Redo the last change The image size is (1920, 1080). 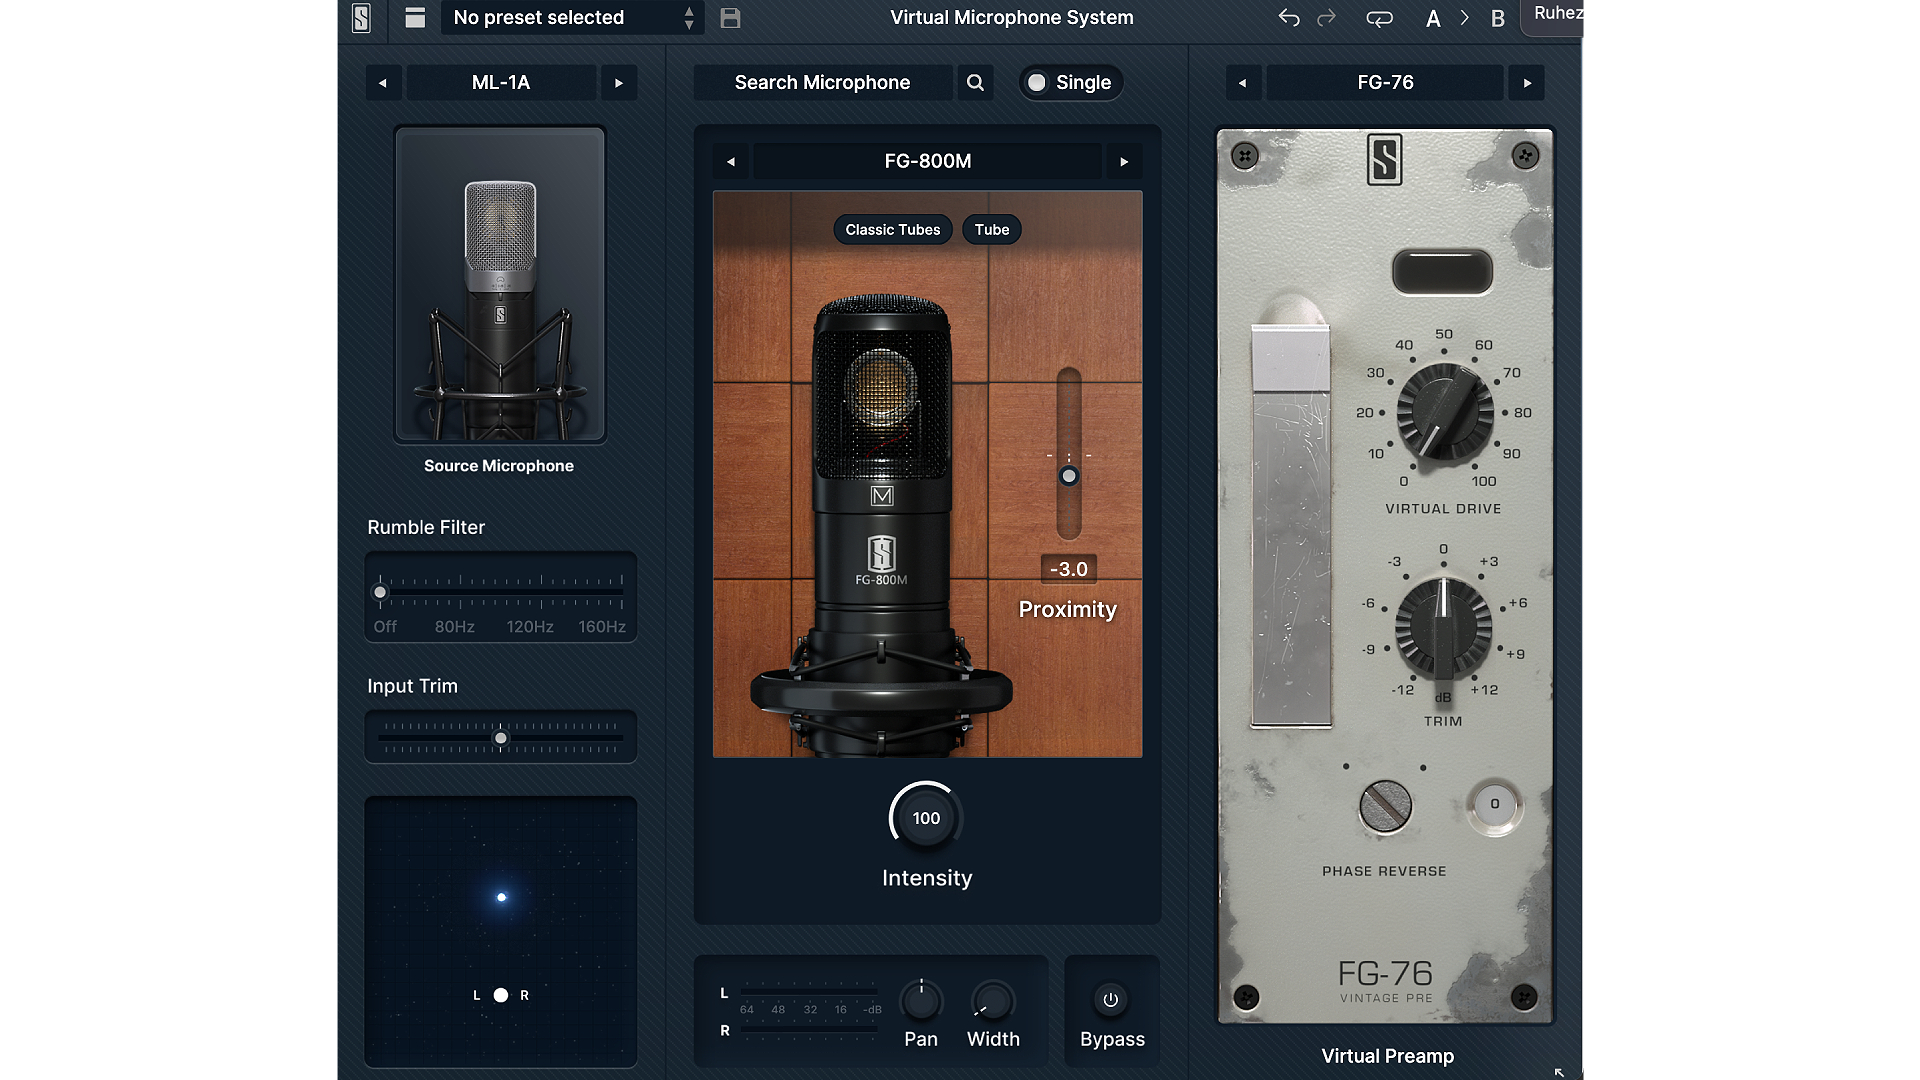[1326, 18]
